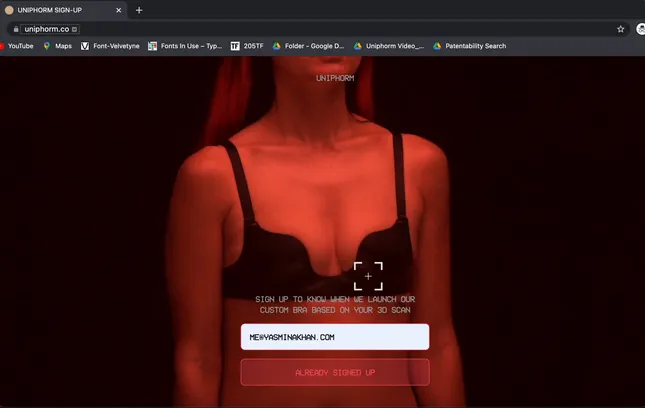The image size is (645, 408).
Task: Select the UNIPHORM SIGN-UP tab
Action: tap(64, 10)
